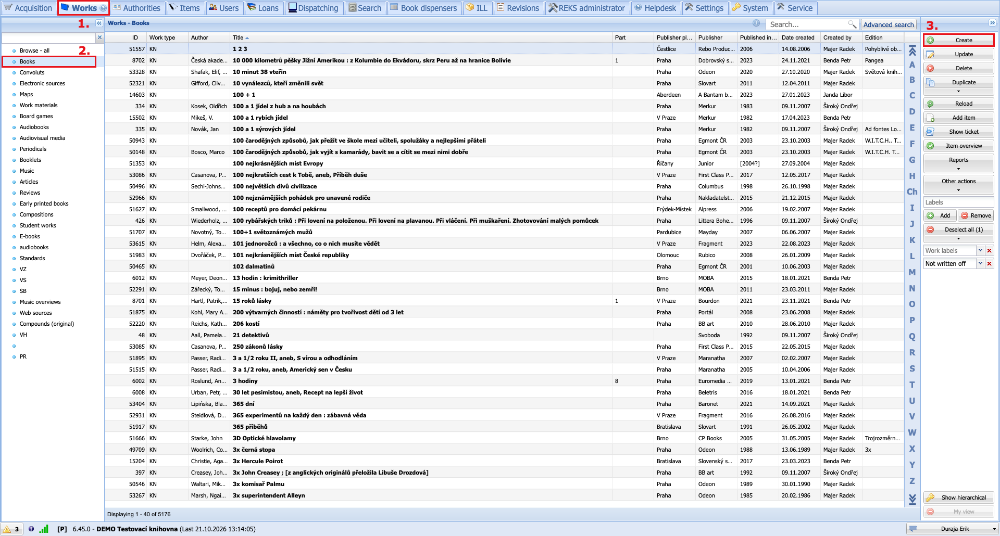Switch to the Authorities tab

tap(137, 8)
